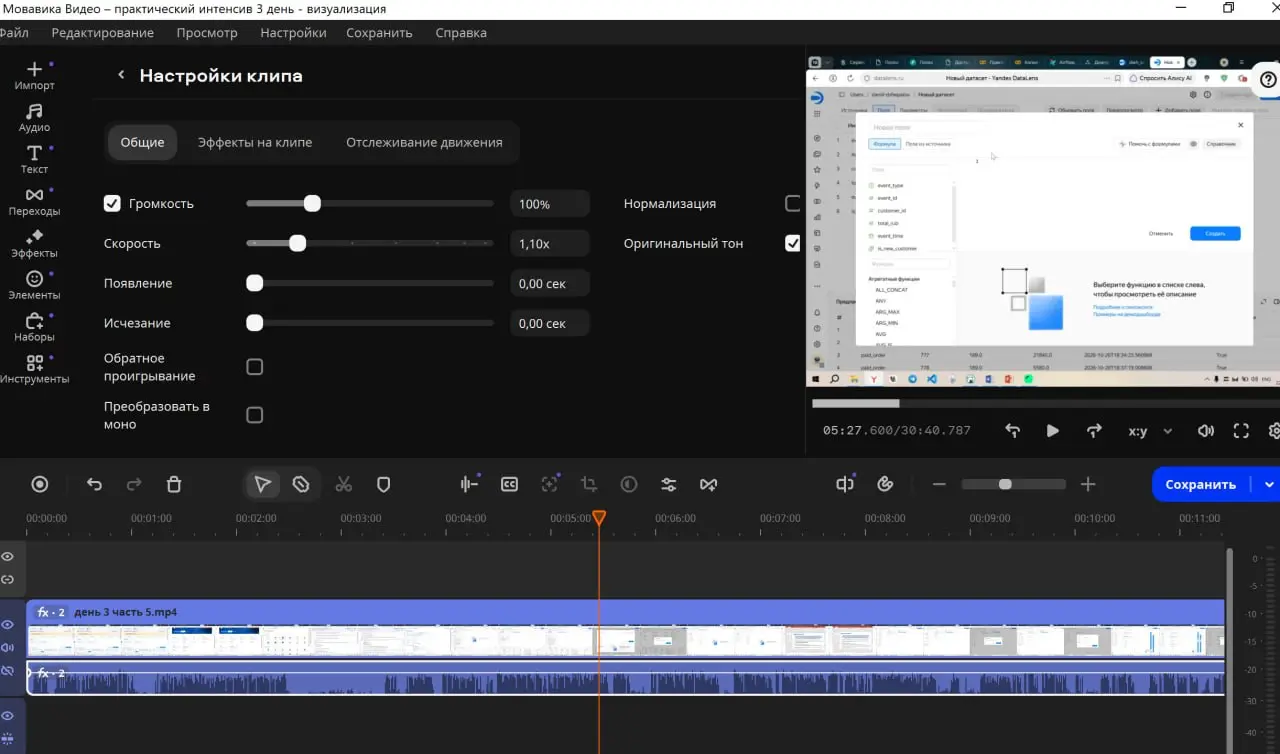Open the Эффекты panel in sidebar

[x=34, y=243]
